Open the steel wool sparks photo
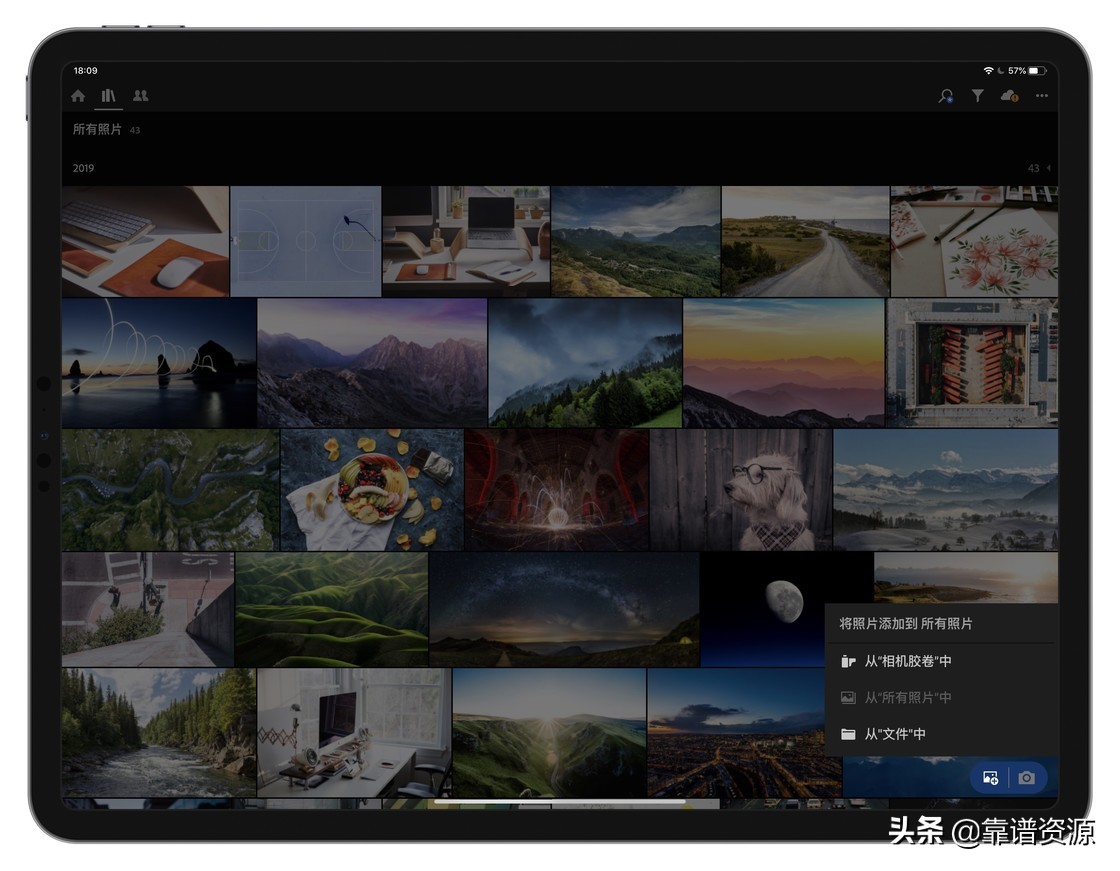The width and height of the screenshot is (1120, 871). [x=556, y=489]
